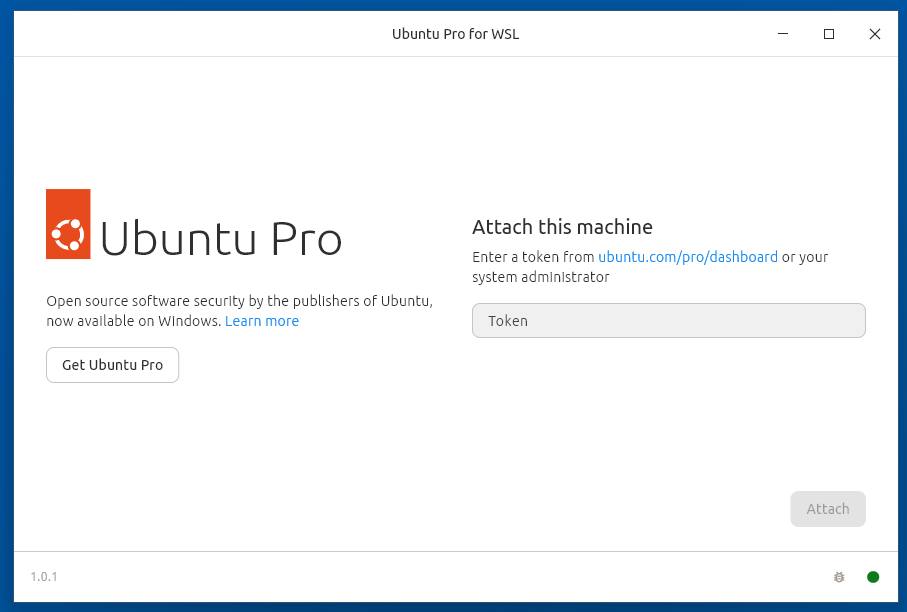This screenshot has height=612, width=907.
Task: Click the bug report icon in footer
Action: pyautogui.click(x=839, y=577)
